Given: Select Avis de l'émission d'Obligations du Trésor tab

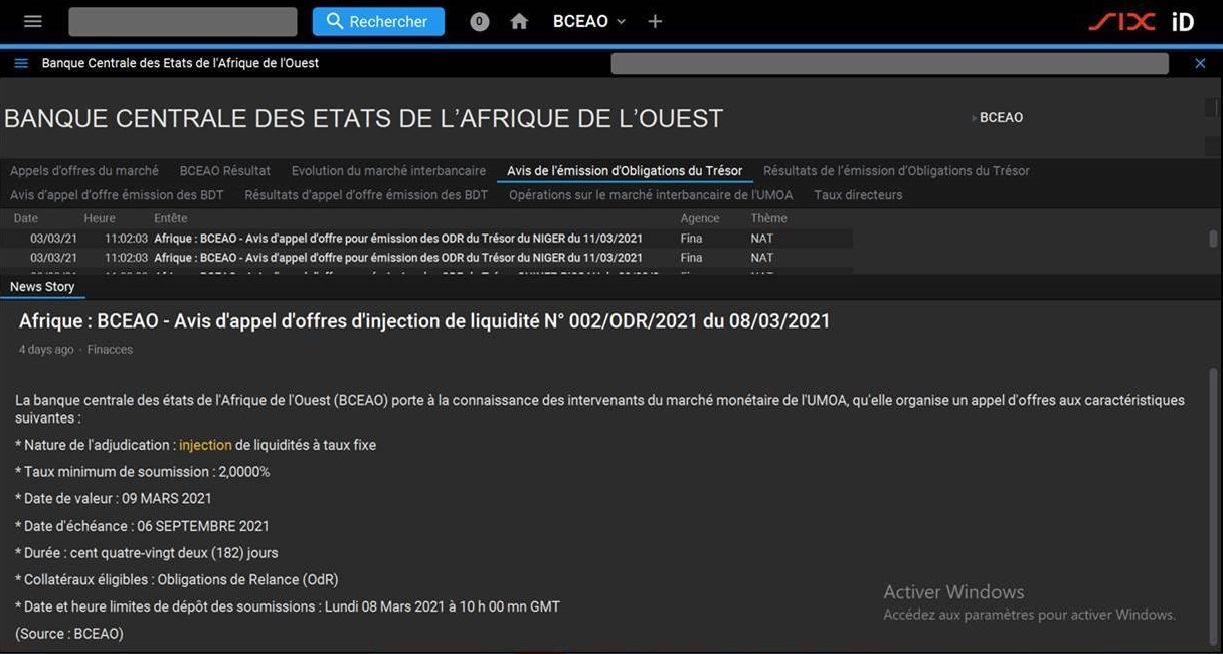Looking at the screenshot, I should 625,171.
